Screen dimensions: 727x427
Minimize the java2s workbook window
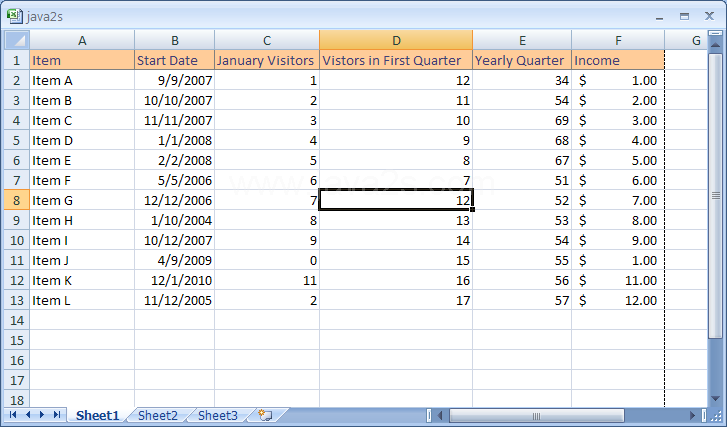point(659,17)
